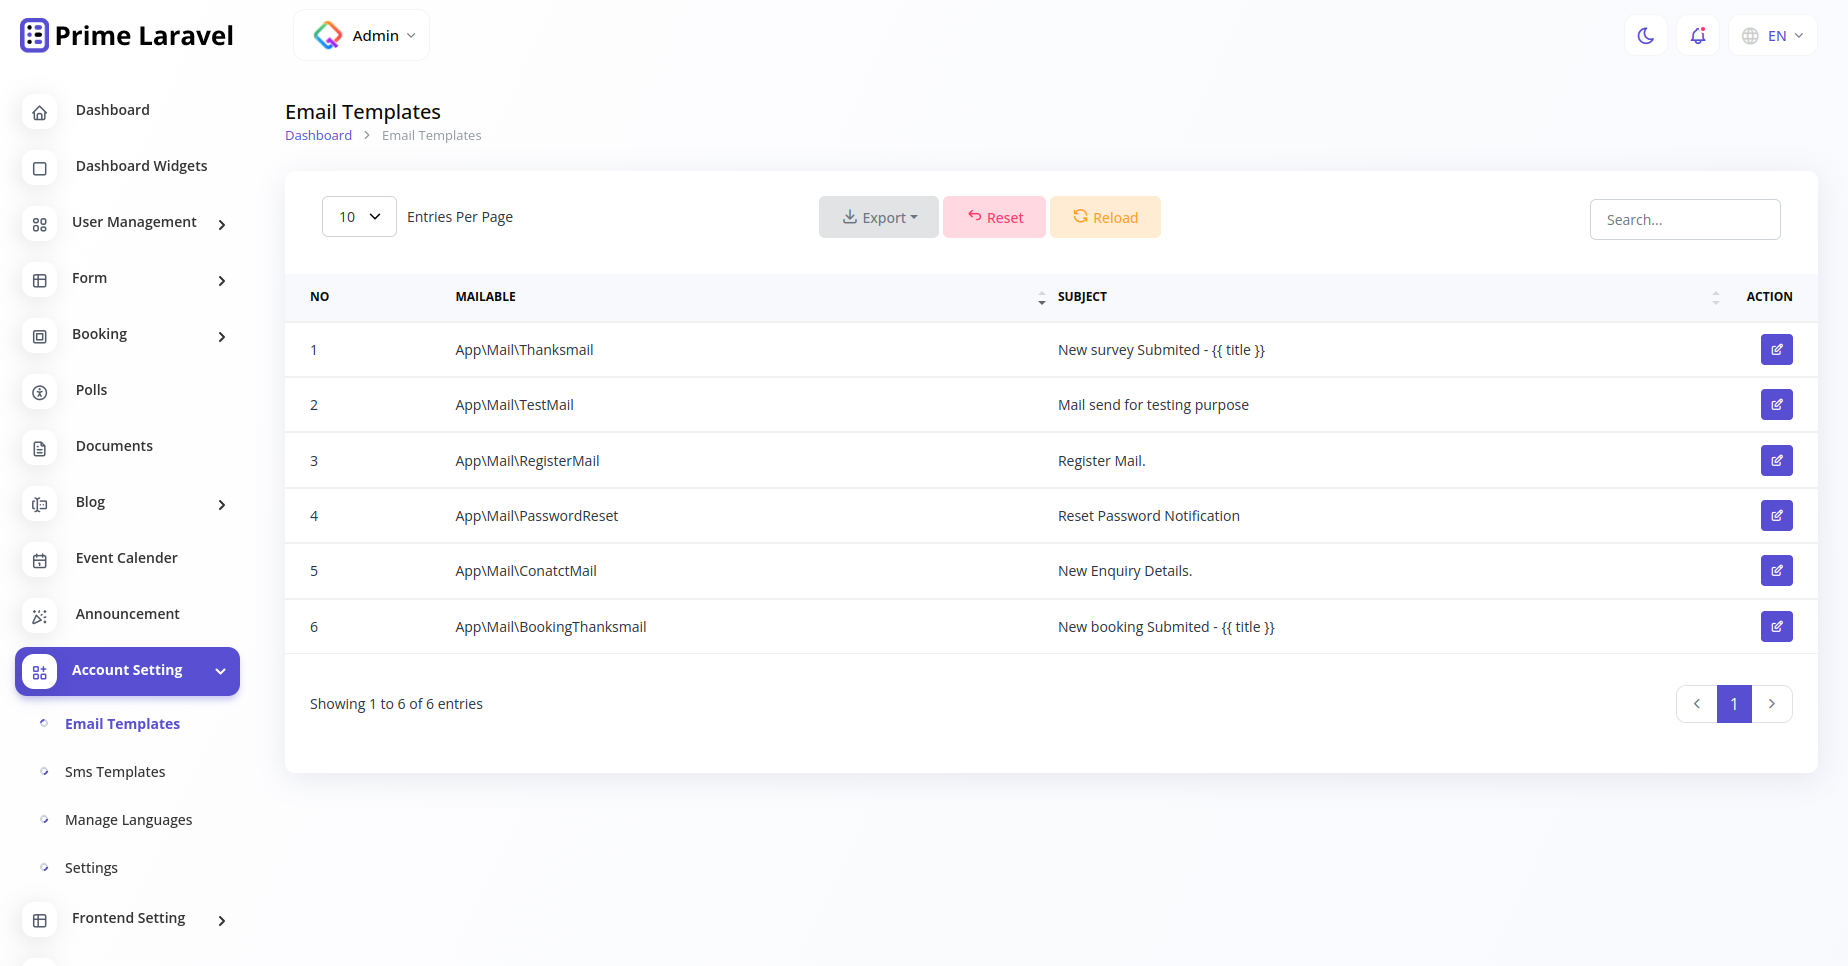Open the Entries Per Page dropdown
The image size is (1848, 966).
(358, 216)
